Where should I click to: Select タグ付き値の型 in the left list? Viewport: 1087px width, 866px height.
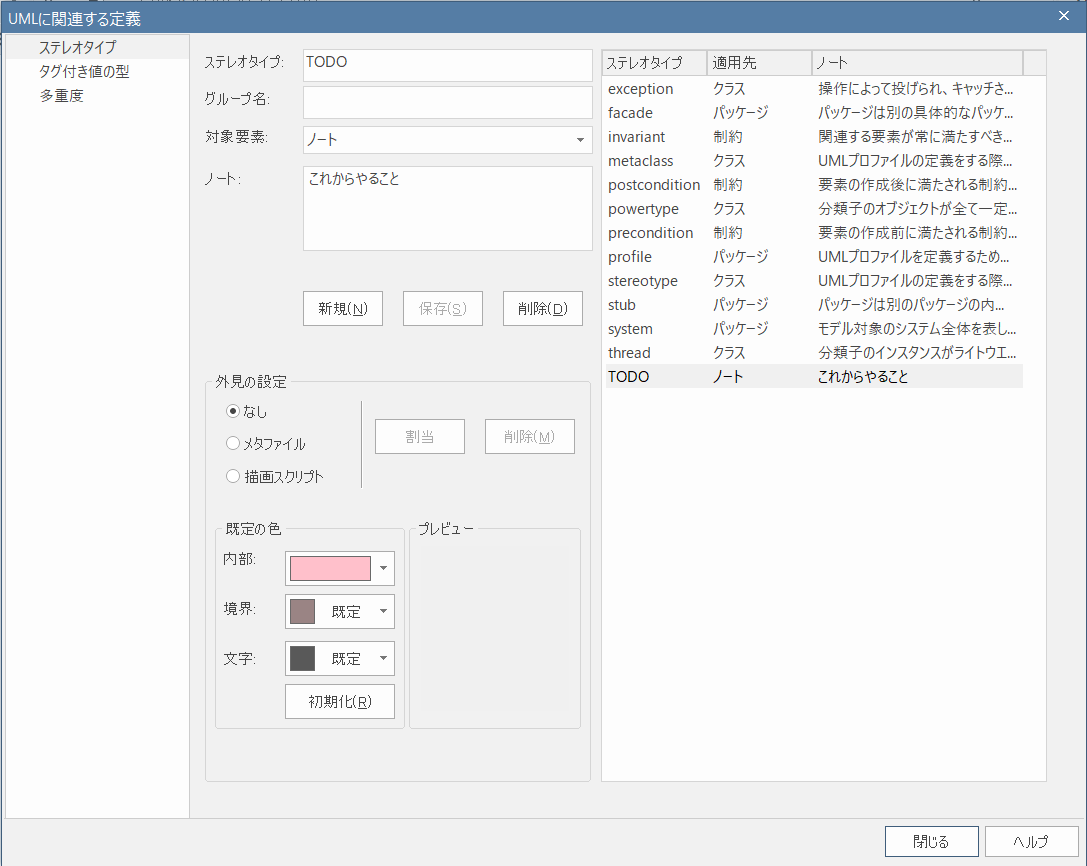[84, 72]
